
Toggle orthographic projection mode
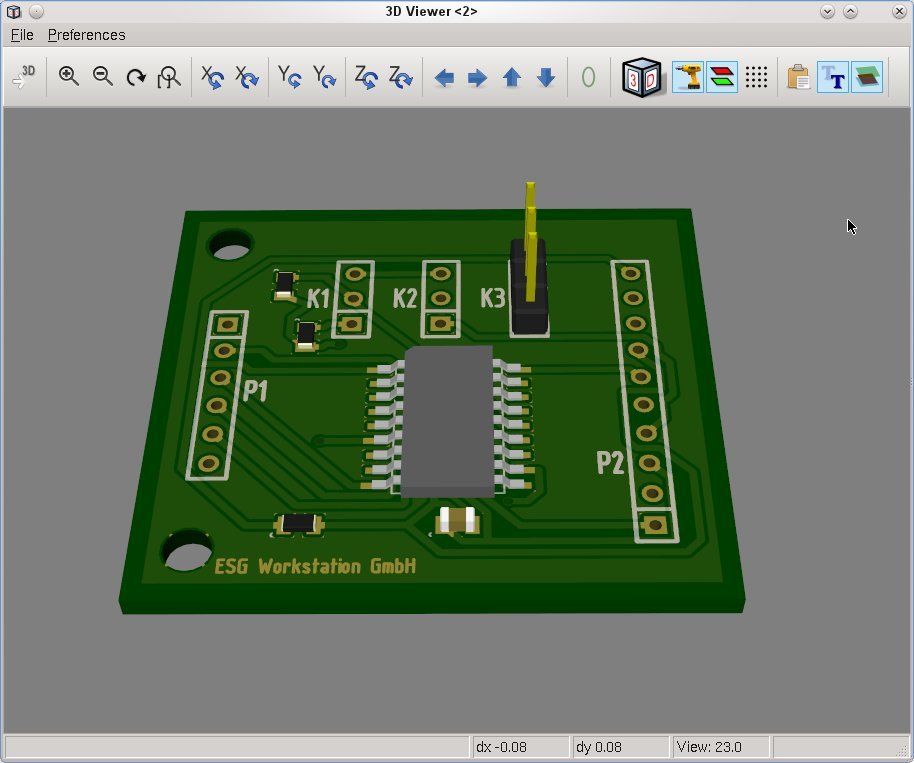(x=588, y=77)
